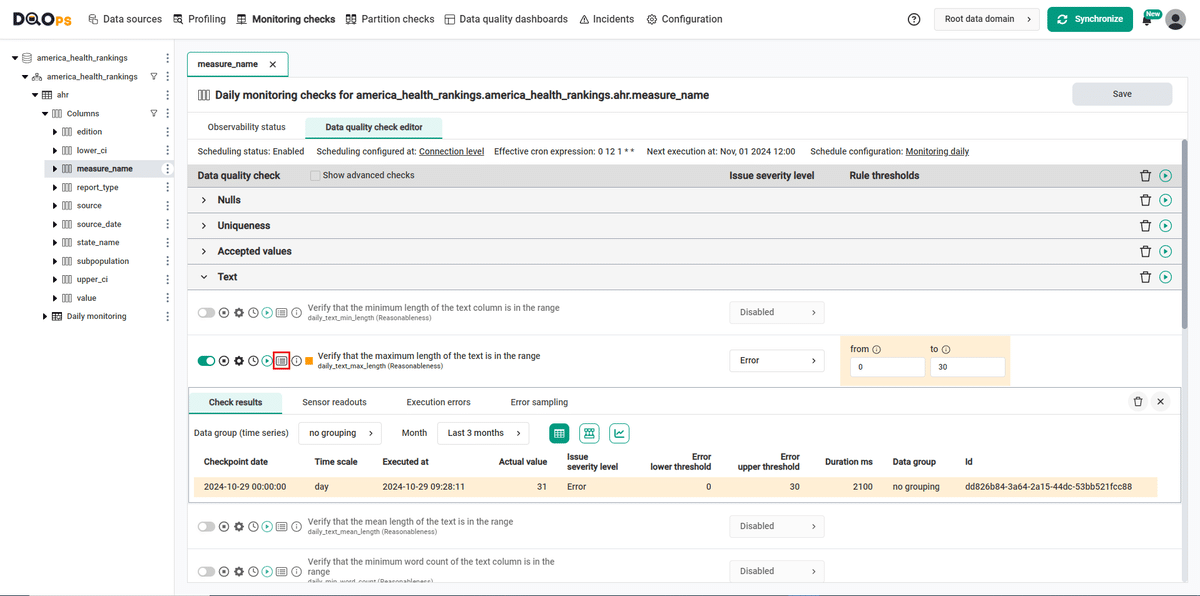Open Data quality dashboards menu
The height and width of the screenshot is (596, 1200).
click(x=506, y=19)
